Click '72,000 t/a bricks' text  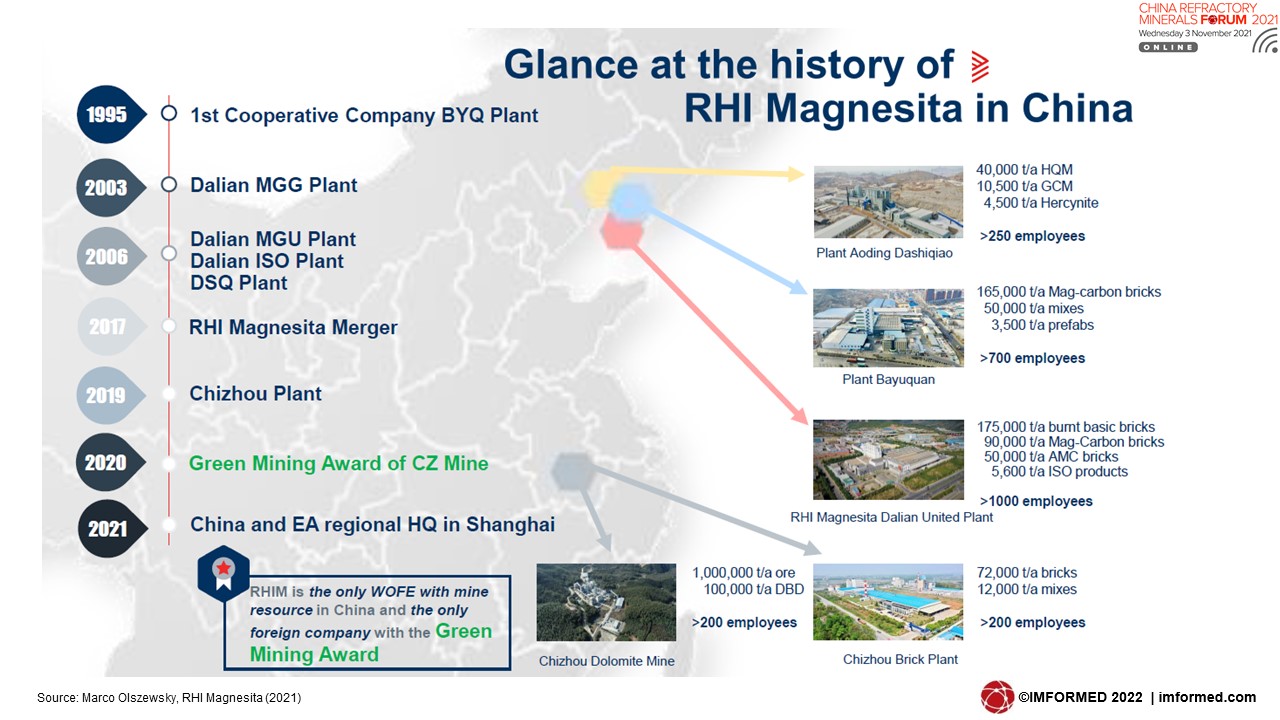(x=1027, y=573)
